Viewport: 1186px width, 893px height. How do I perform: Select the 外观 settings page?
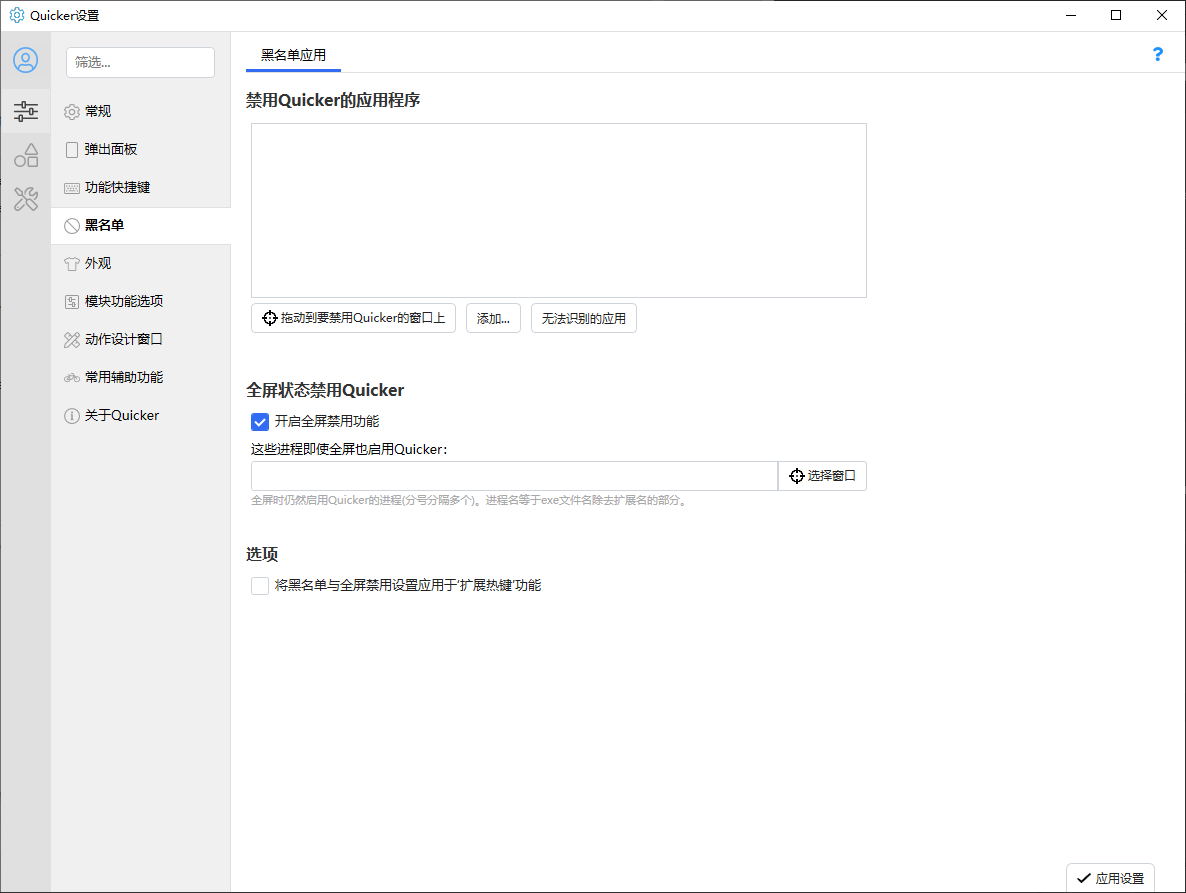click(x=141, y=264)
